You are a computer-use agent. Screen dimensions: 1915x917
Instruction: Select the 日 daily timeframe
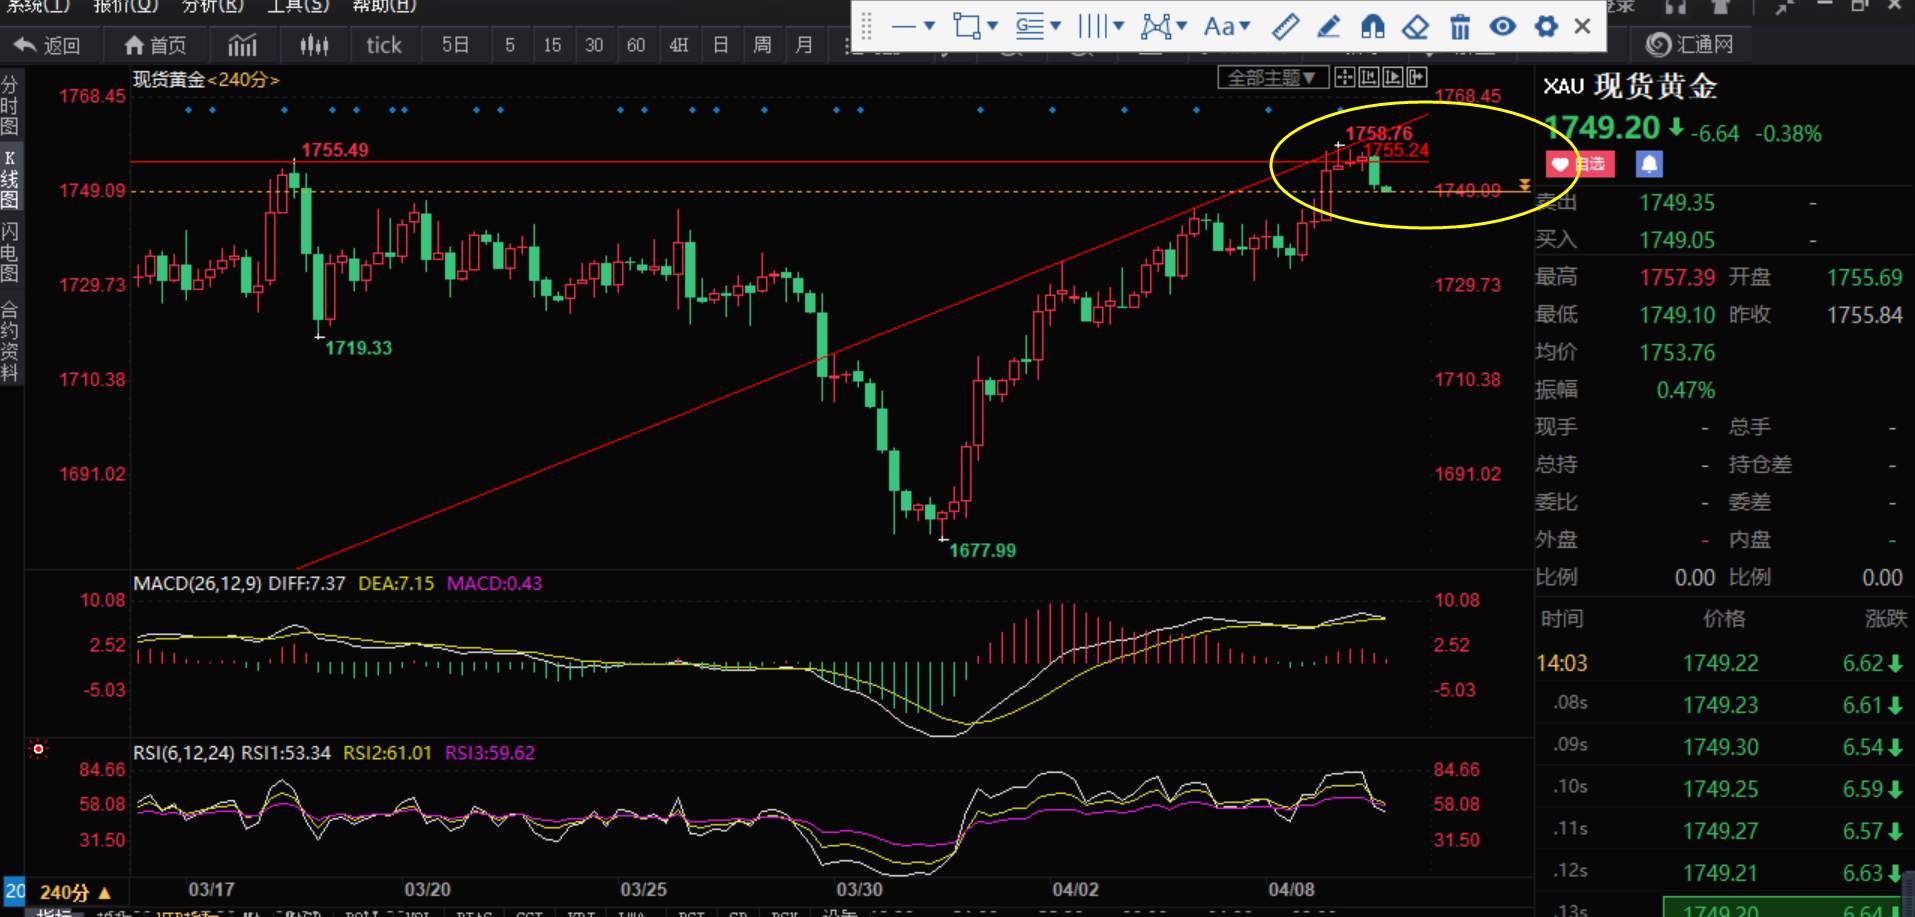coord(720,45)
